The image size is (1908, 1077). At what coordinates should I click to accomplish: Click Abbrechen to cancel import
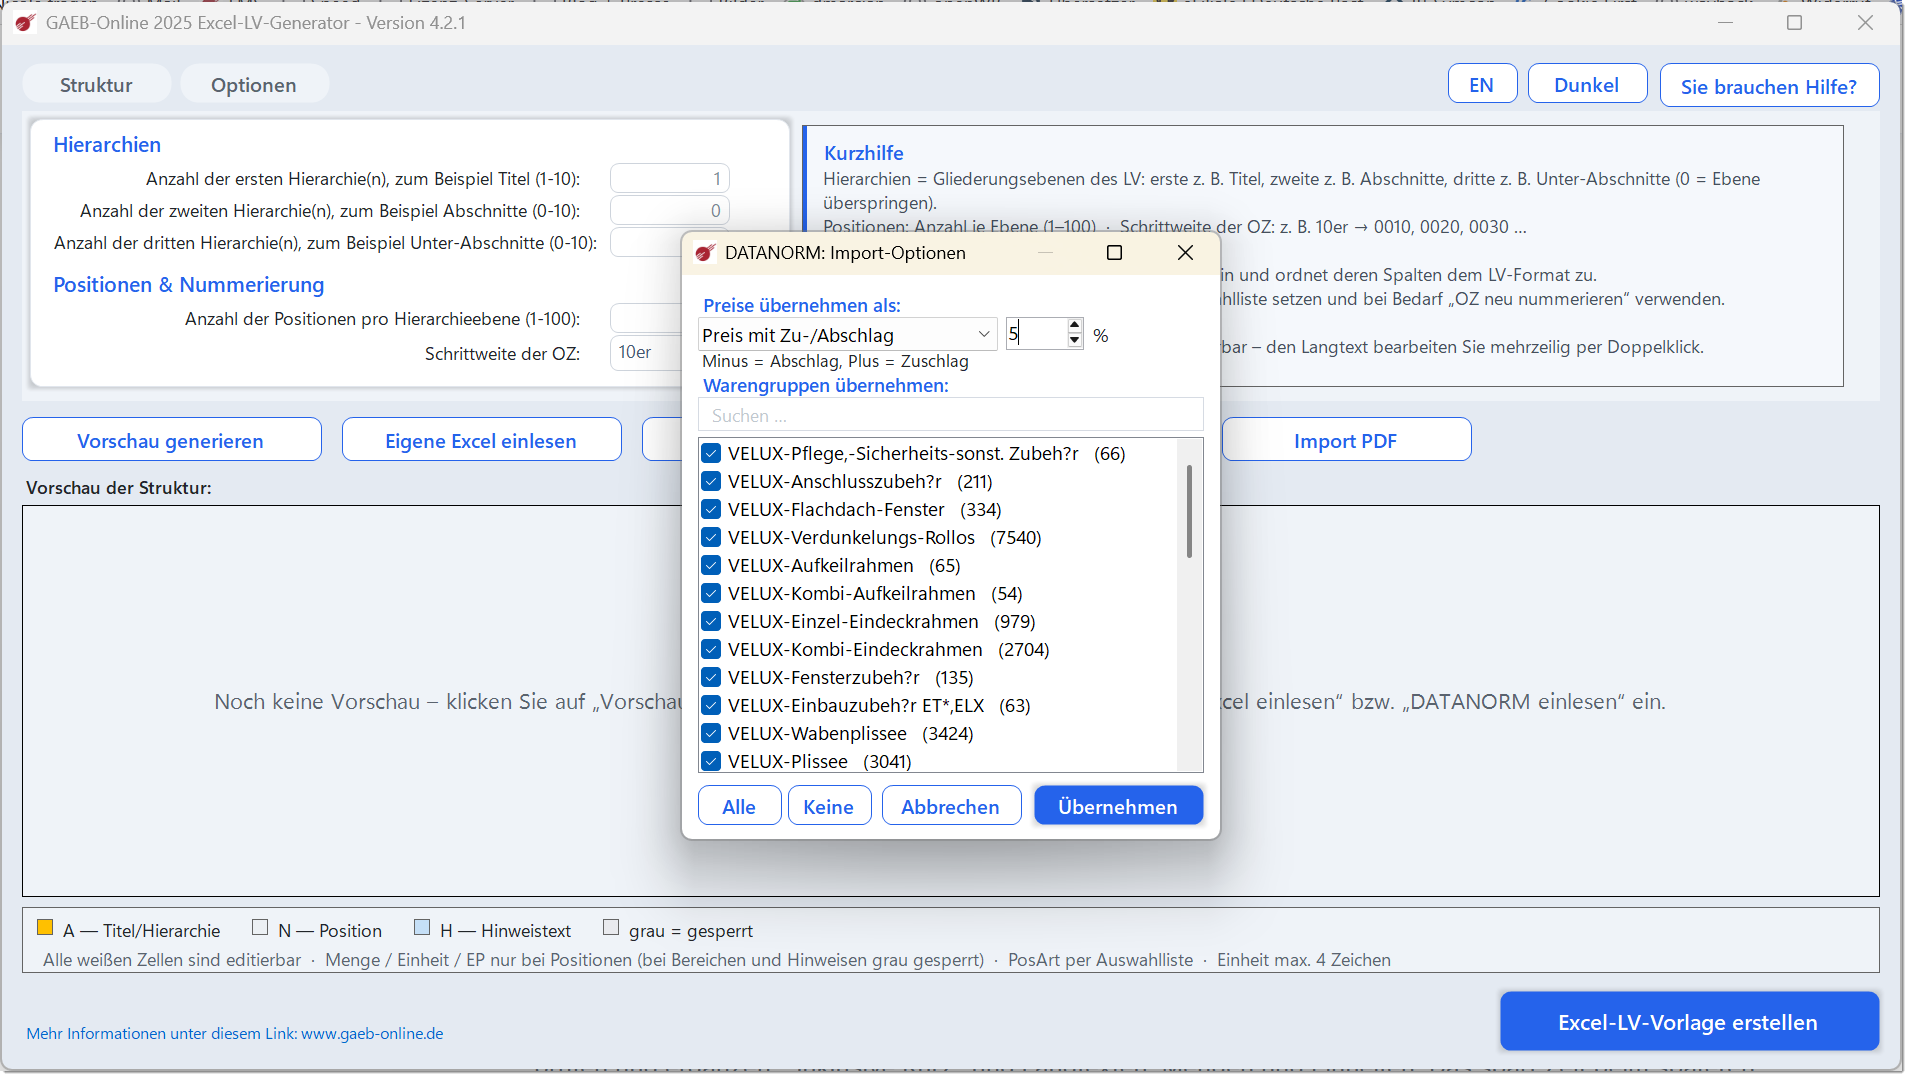click(x=951, y=806)
